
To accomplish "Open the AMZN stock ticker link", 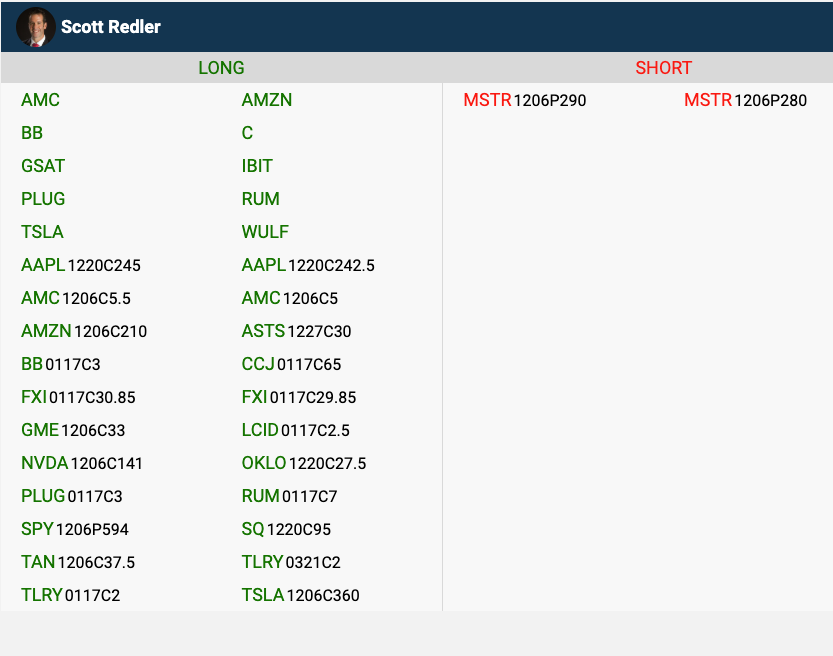I will point(267,100).
